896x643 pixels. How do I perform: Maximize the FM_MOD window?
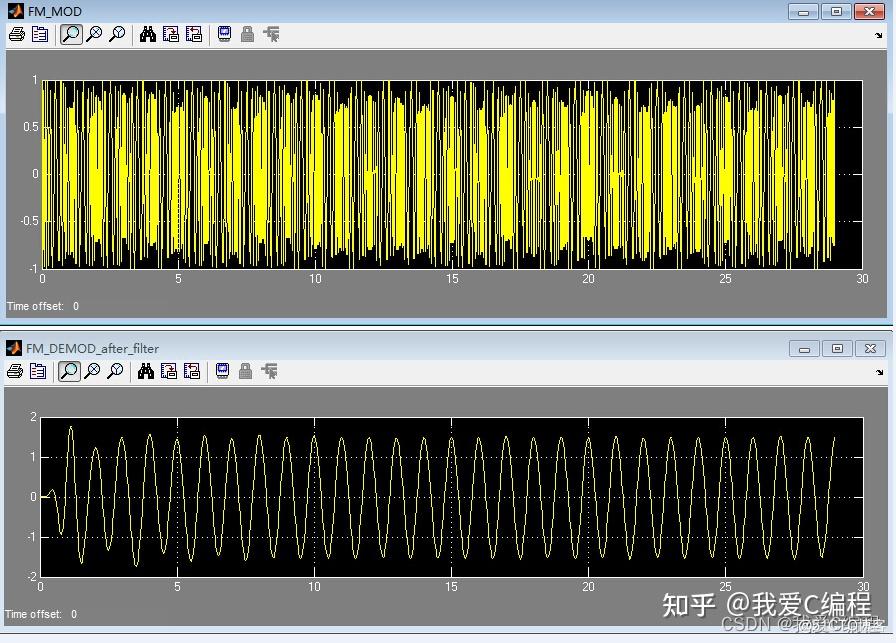click(836, 12)
